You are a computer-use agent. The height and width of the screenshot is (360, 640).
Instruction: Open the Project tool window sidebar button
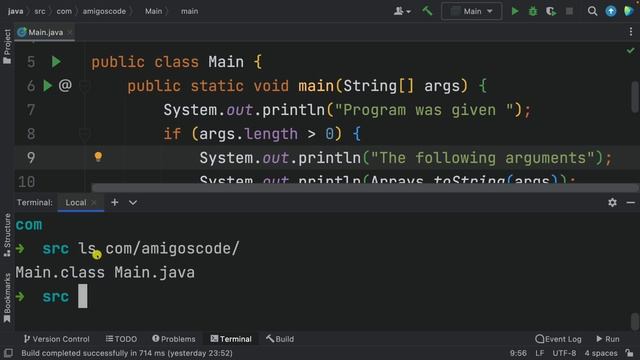pos(7,46)
